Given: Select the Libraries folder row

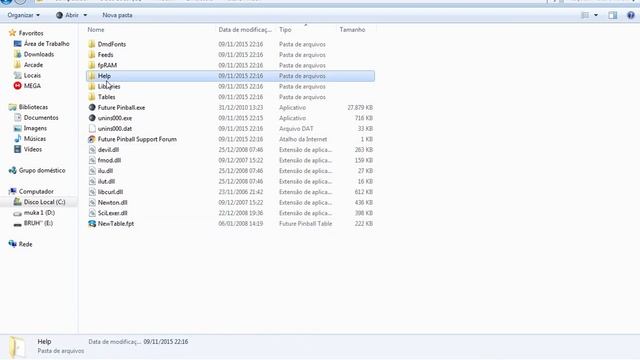Looking at the screenshot, I should (230, 87).
